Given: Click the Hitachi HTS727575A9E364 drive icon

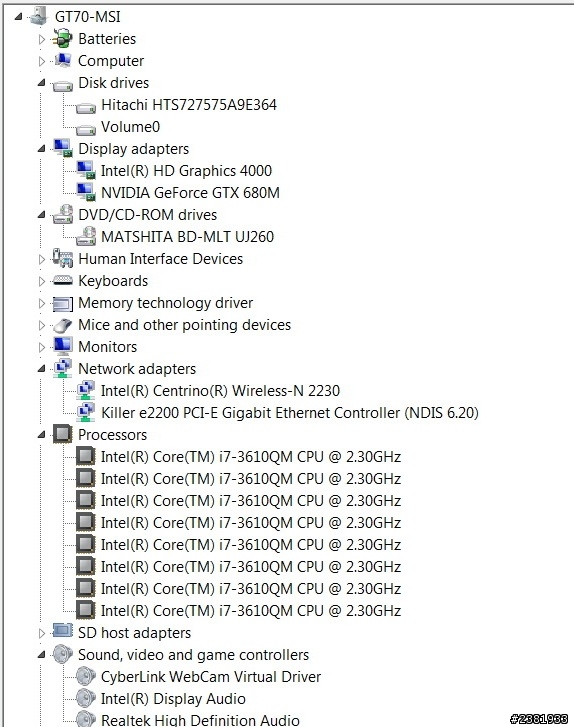Looking at the screenshot, I should tap(85, 107).
